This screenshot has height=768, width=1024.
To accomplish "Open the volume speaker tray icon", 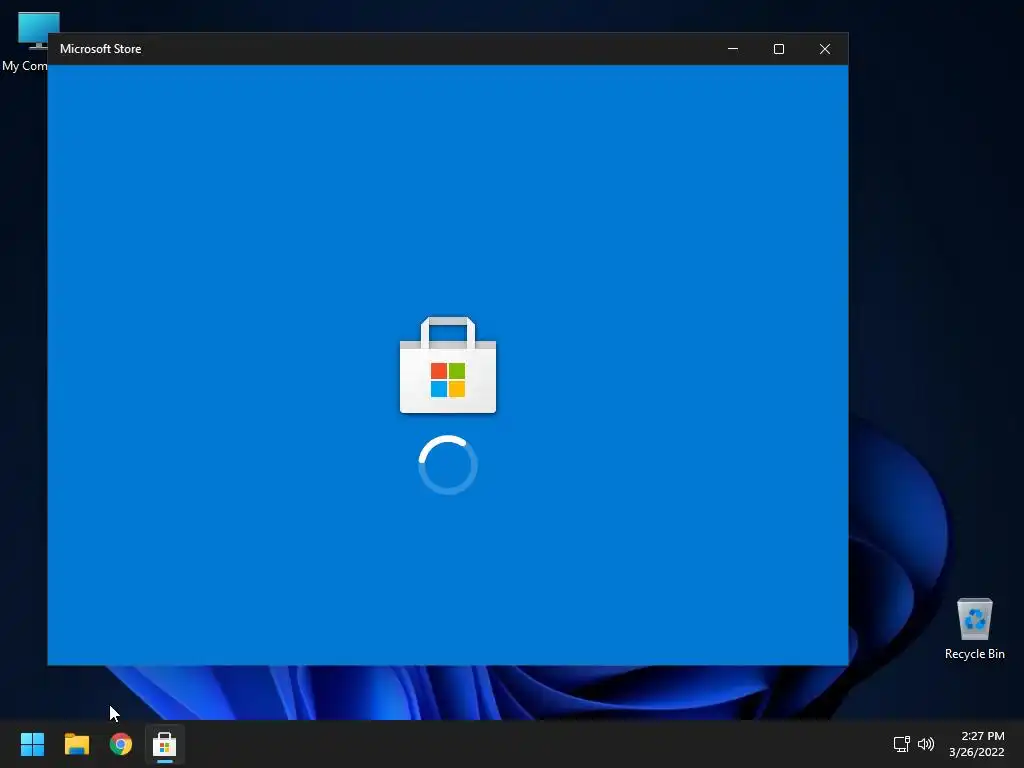I will pyautogui.click(x=926, y=744).
